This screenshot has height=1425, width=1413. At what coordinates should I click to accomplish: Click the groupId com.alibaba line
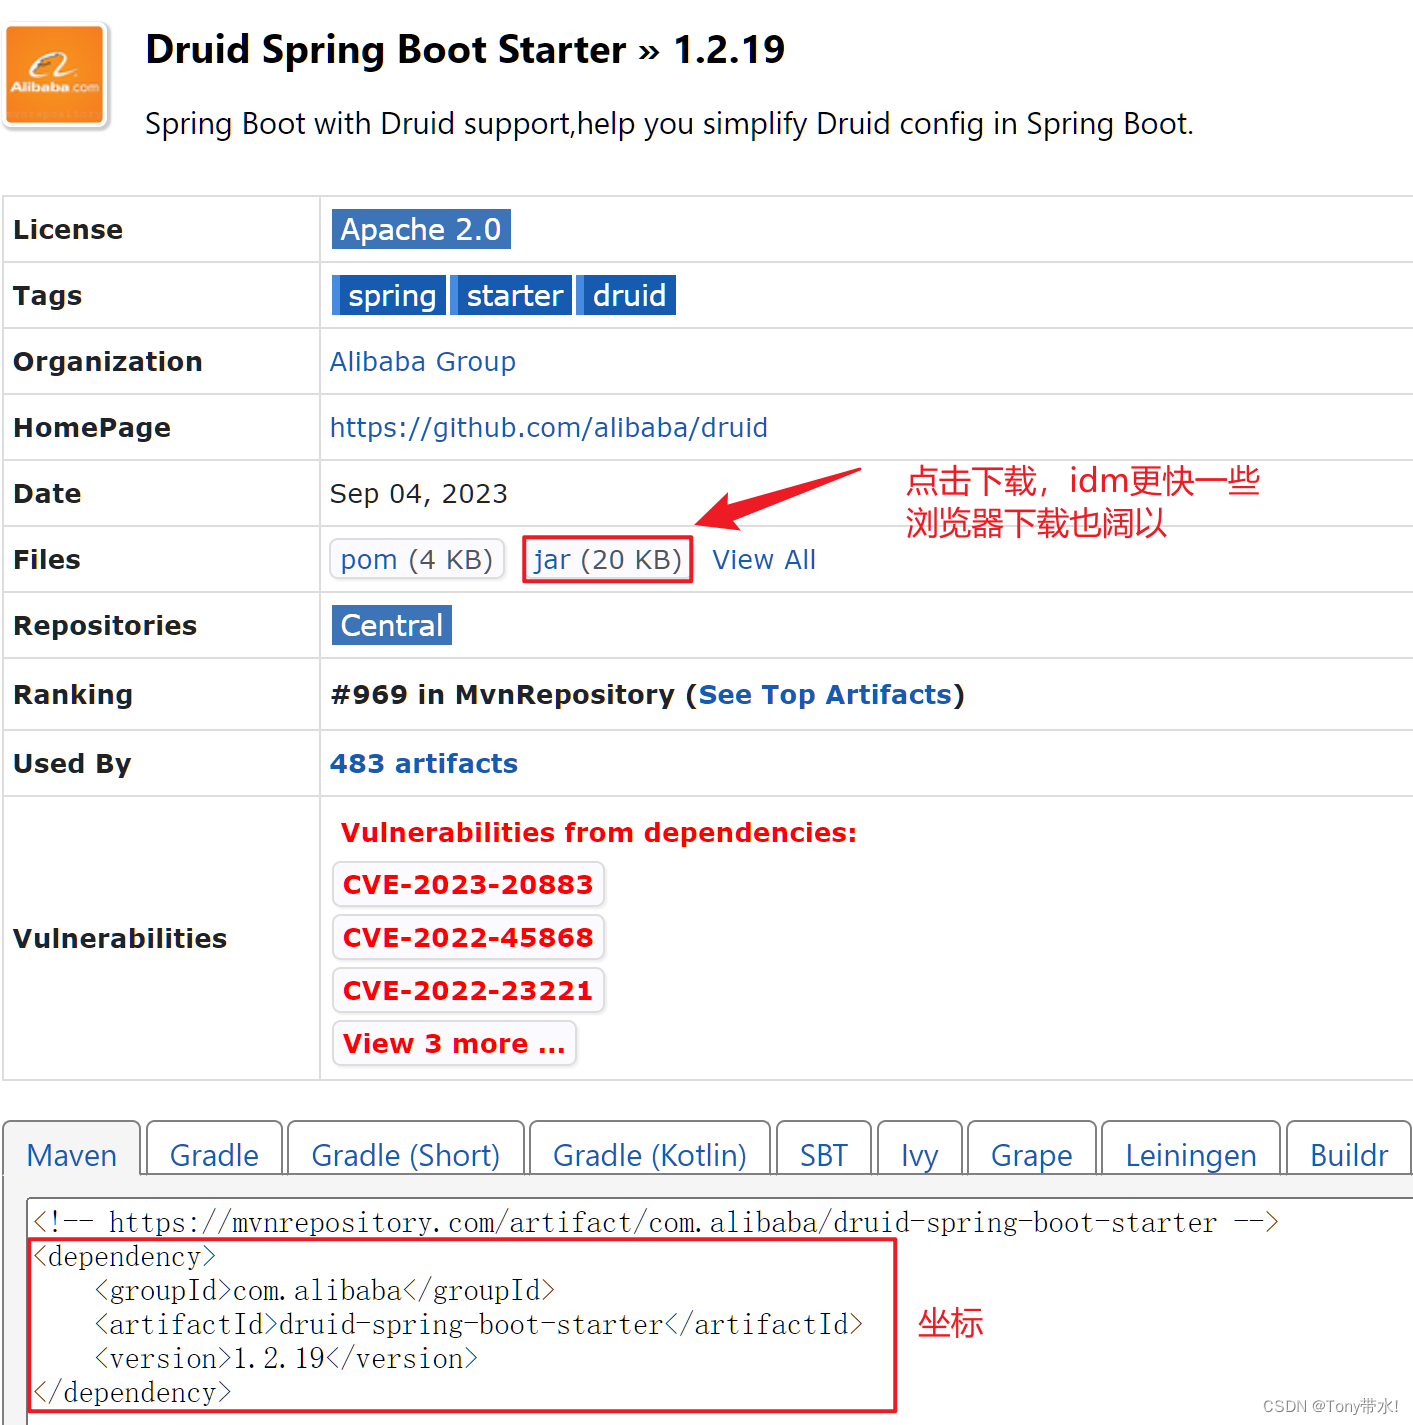325,1291
